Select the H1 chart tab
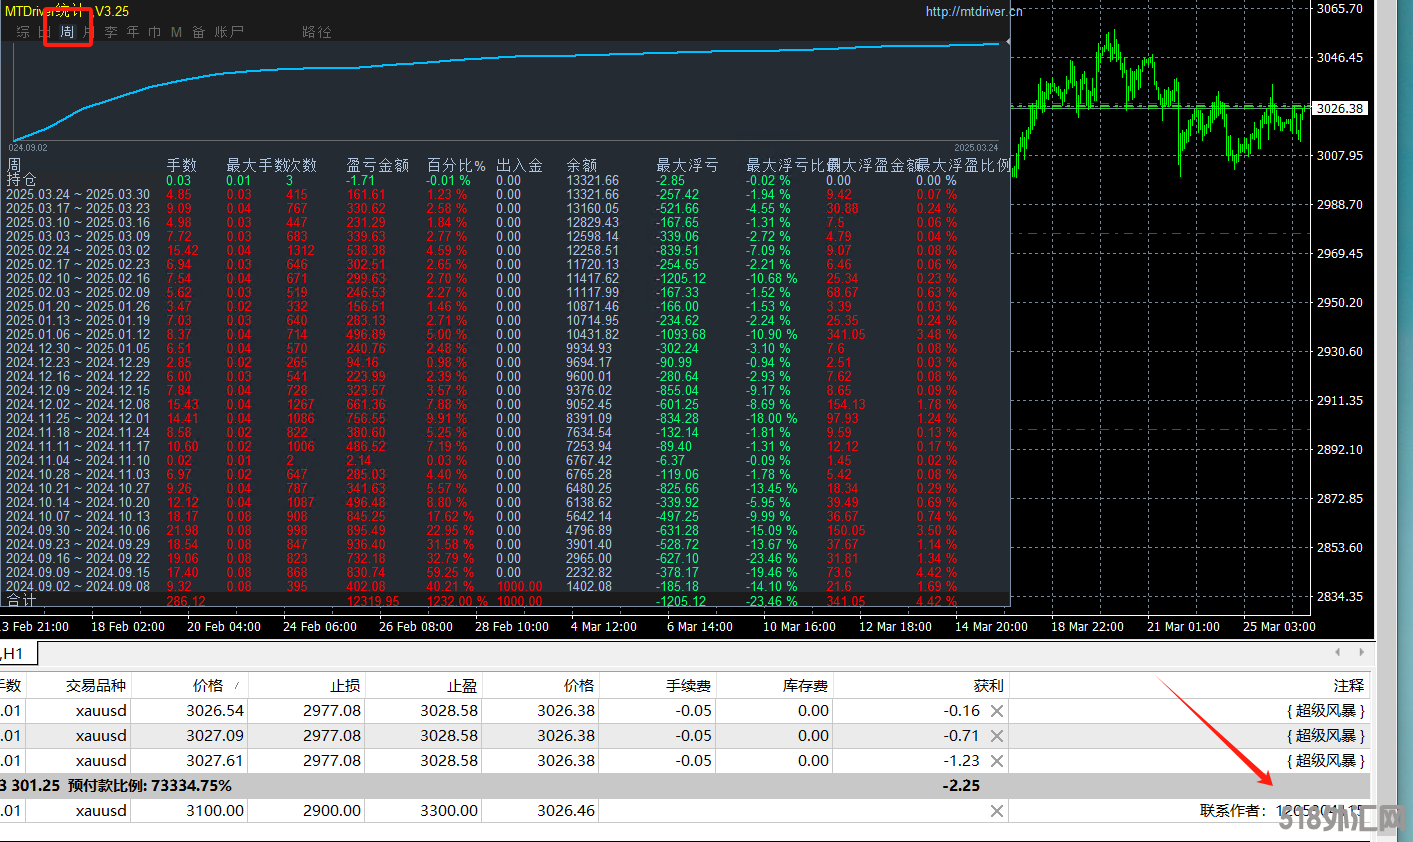 click(14, 653)
